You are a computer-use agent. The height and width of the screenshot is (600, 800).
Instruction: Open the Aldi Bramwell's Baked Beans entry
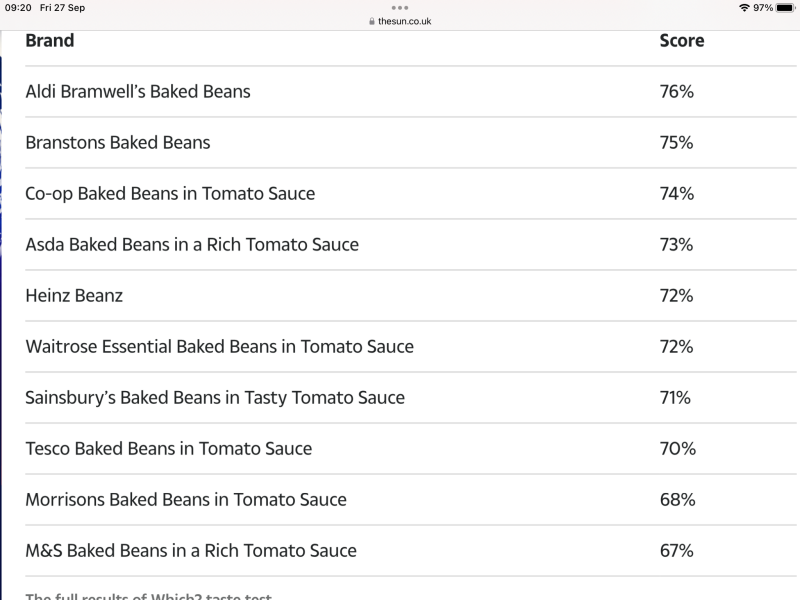tap(138, 91)
